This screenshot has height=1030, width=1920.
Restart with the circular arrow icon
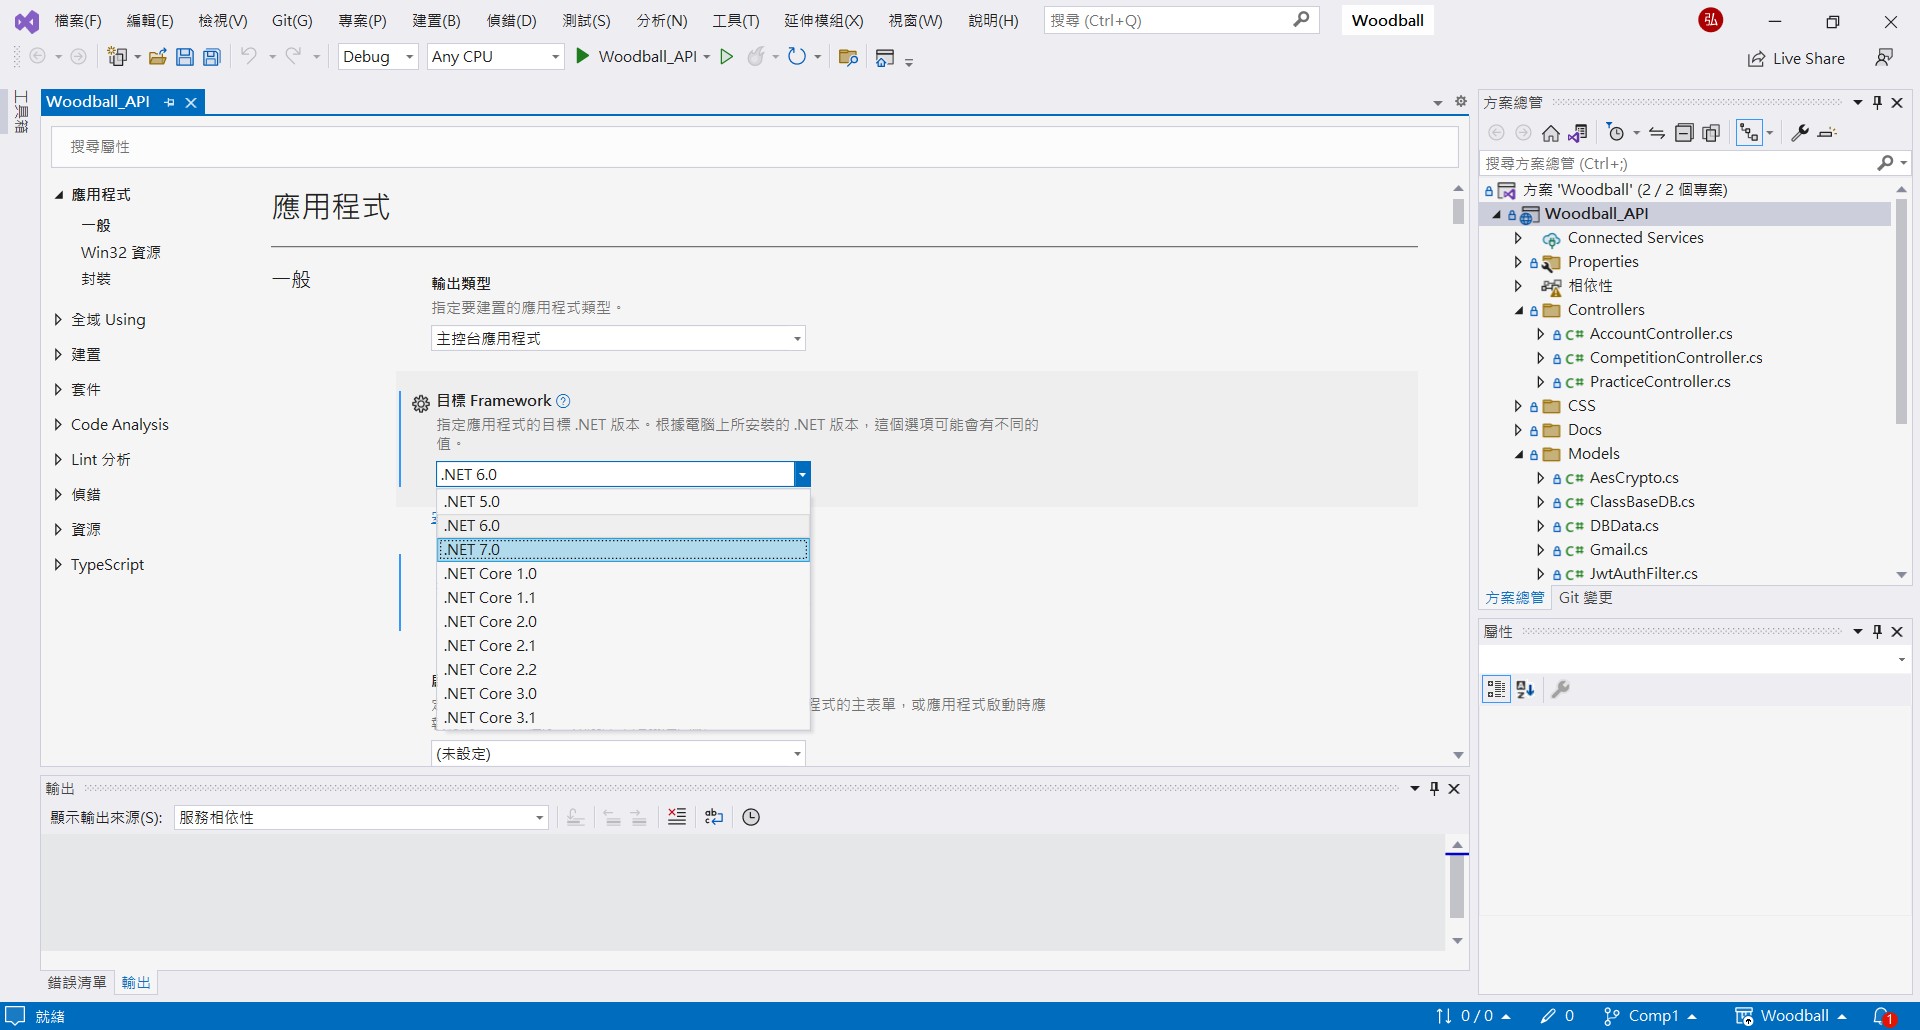click(796, 57)
